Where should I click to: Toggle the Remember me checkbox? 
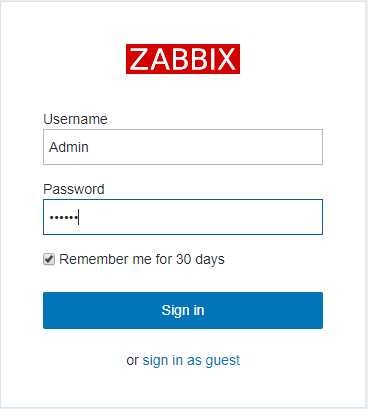point(49,259)
